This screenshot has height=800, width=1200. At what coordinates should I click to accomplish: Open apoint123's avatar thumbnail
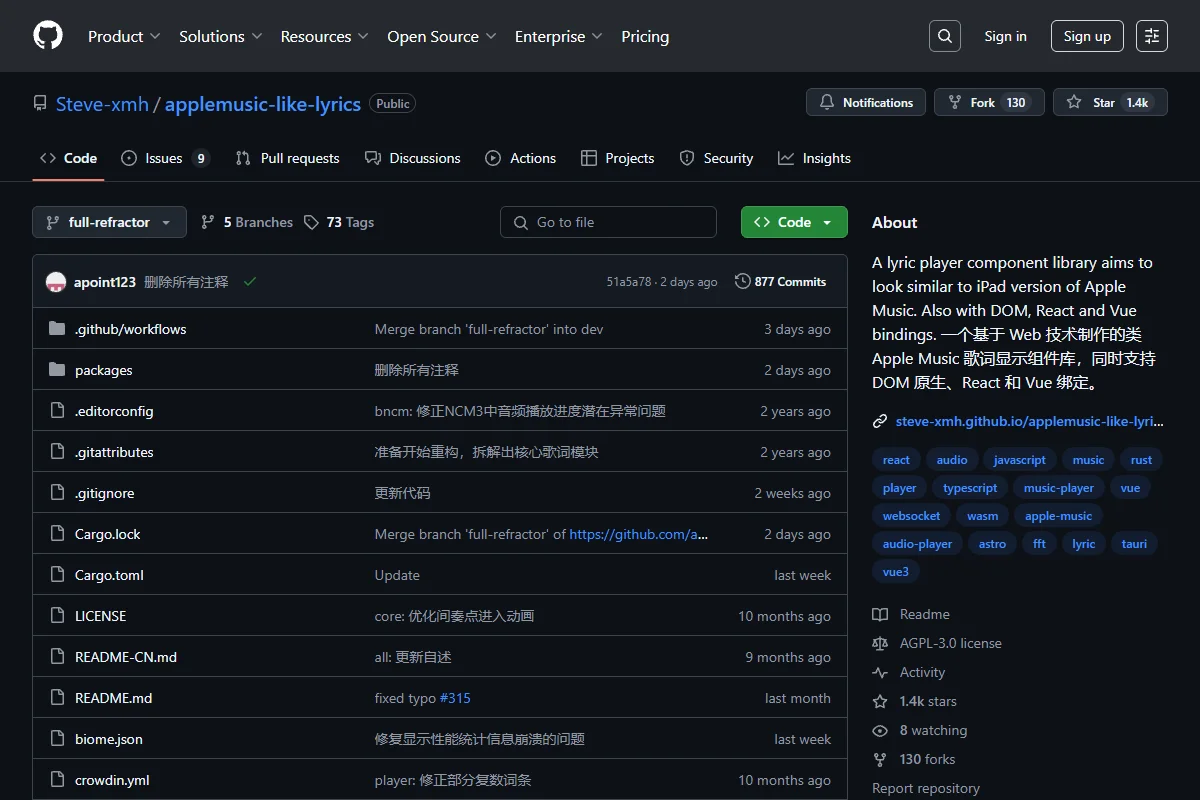coord(56,282)
